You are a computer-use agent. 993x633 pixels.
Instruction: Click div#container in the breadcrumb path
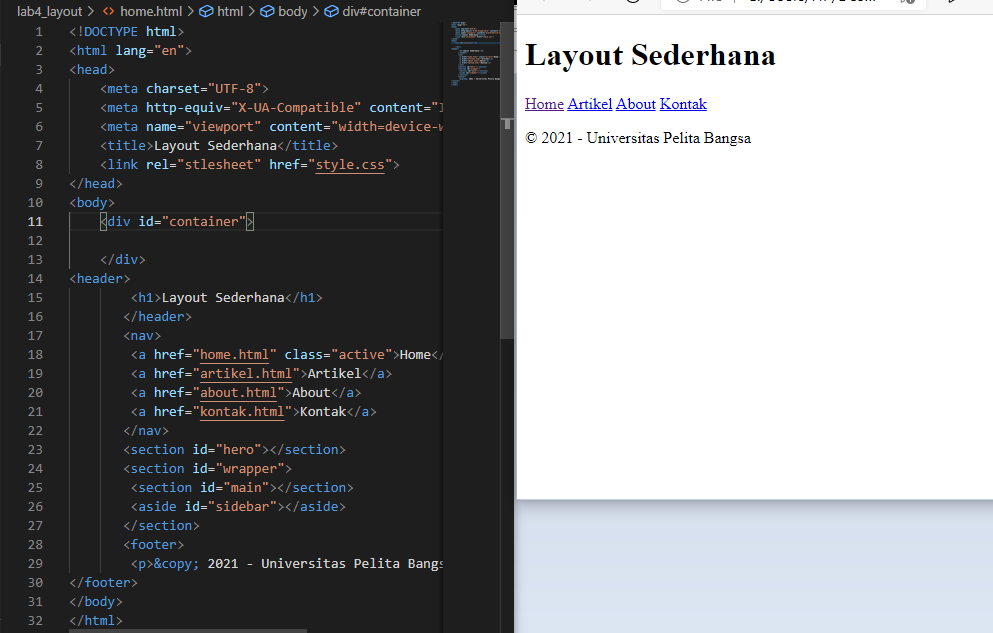point(381,11)
